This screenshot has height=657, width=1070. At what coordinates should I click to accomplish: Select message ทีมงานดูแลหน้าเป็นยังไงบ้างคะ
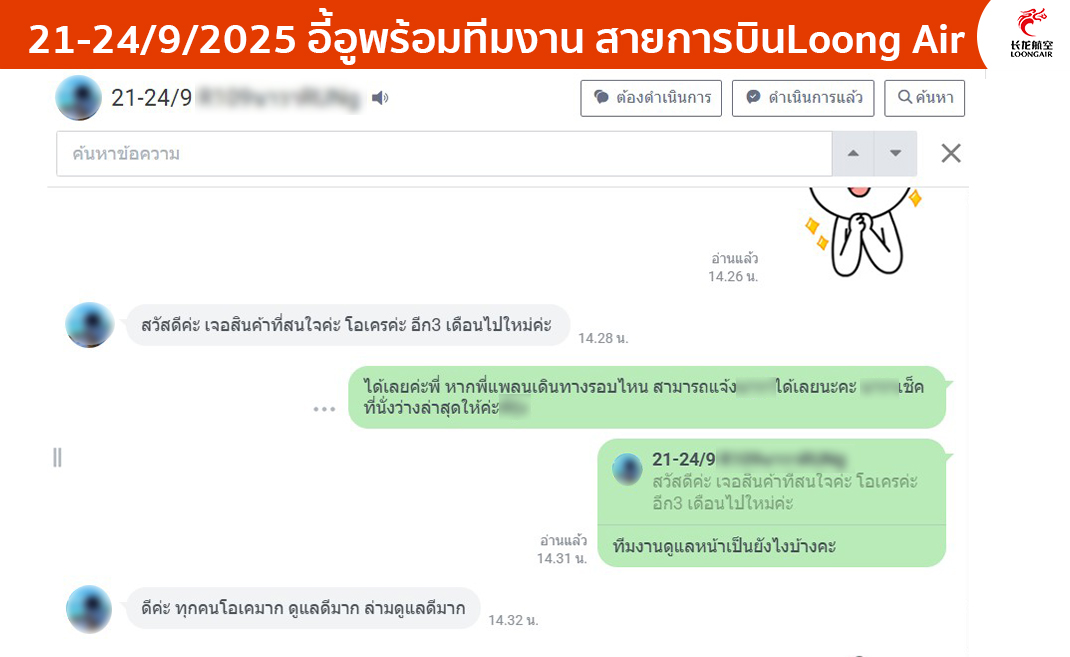pos(724,546)
